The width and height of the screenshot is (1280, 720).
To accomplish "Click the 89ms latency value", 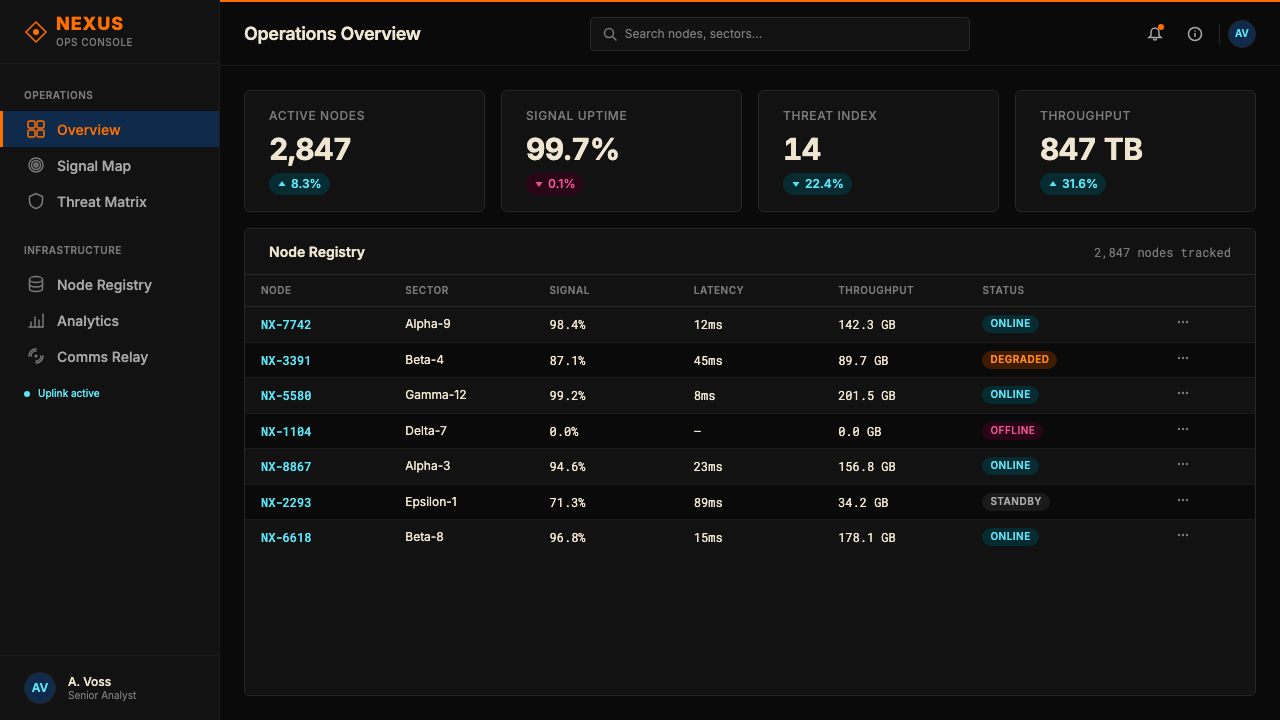I will [708, 503].
